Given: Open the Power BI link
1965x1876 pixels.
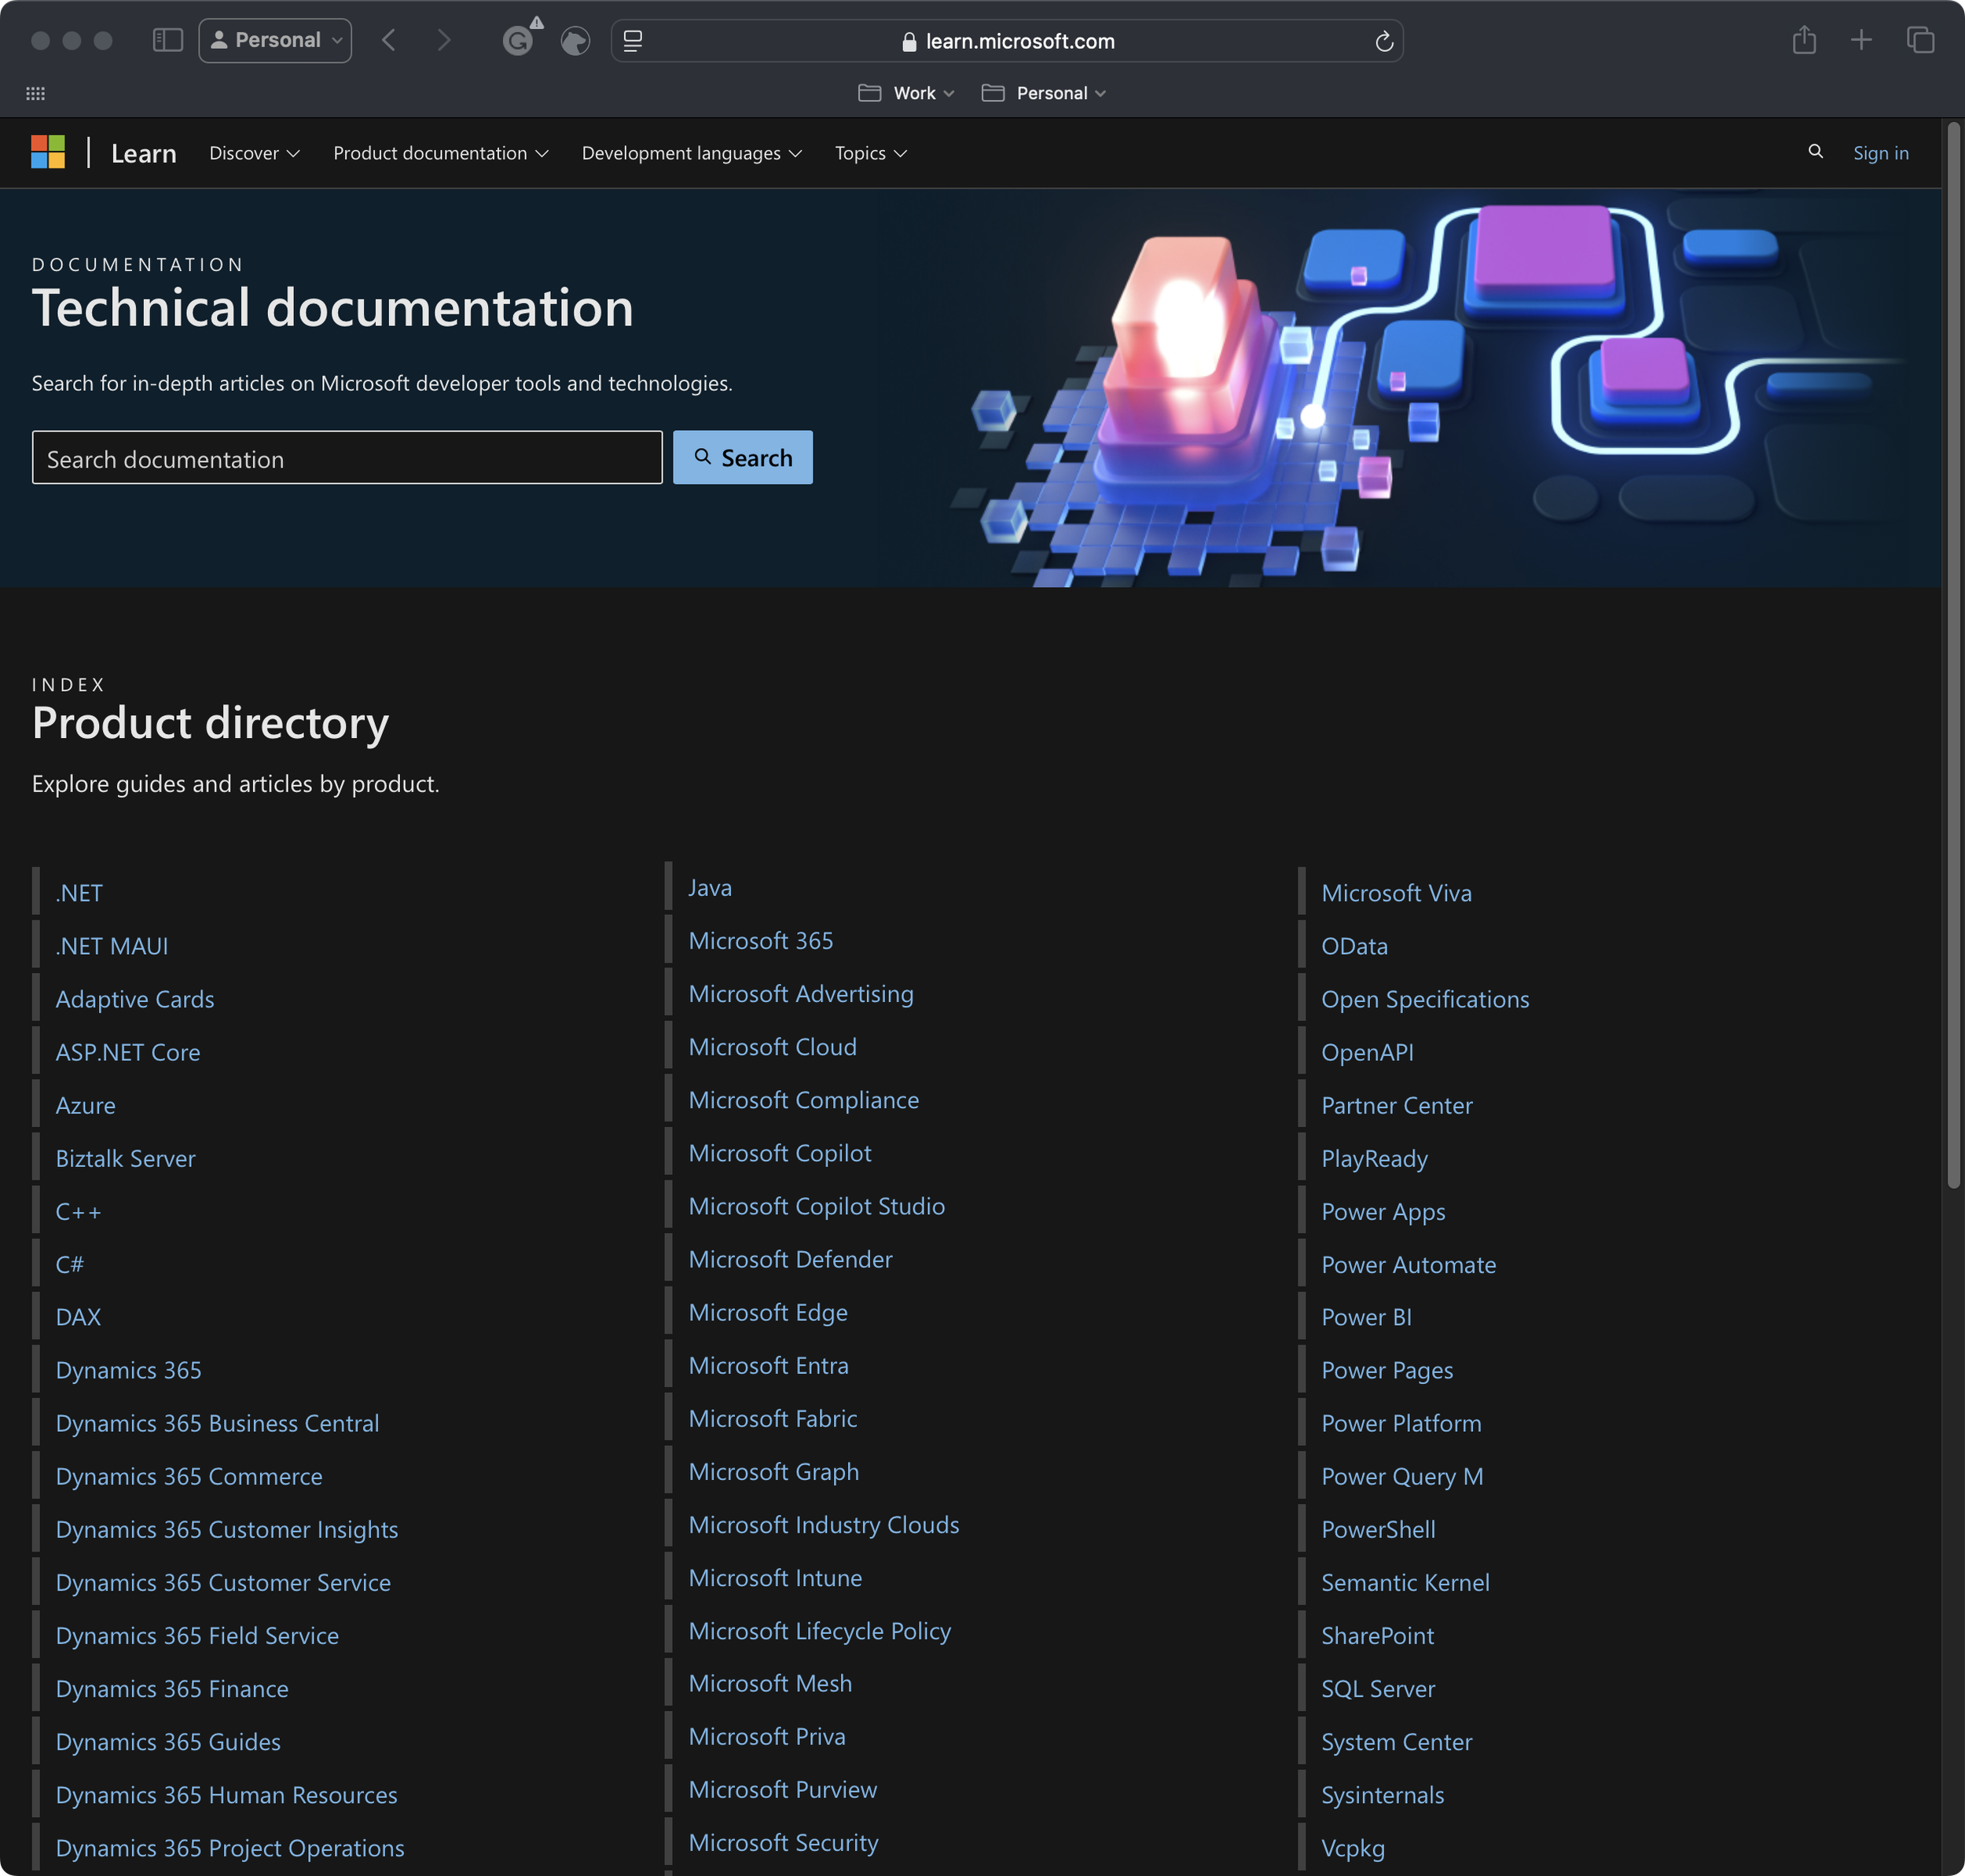Looking at the screenshot, I should pos(1366,1317).
